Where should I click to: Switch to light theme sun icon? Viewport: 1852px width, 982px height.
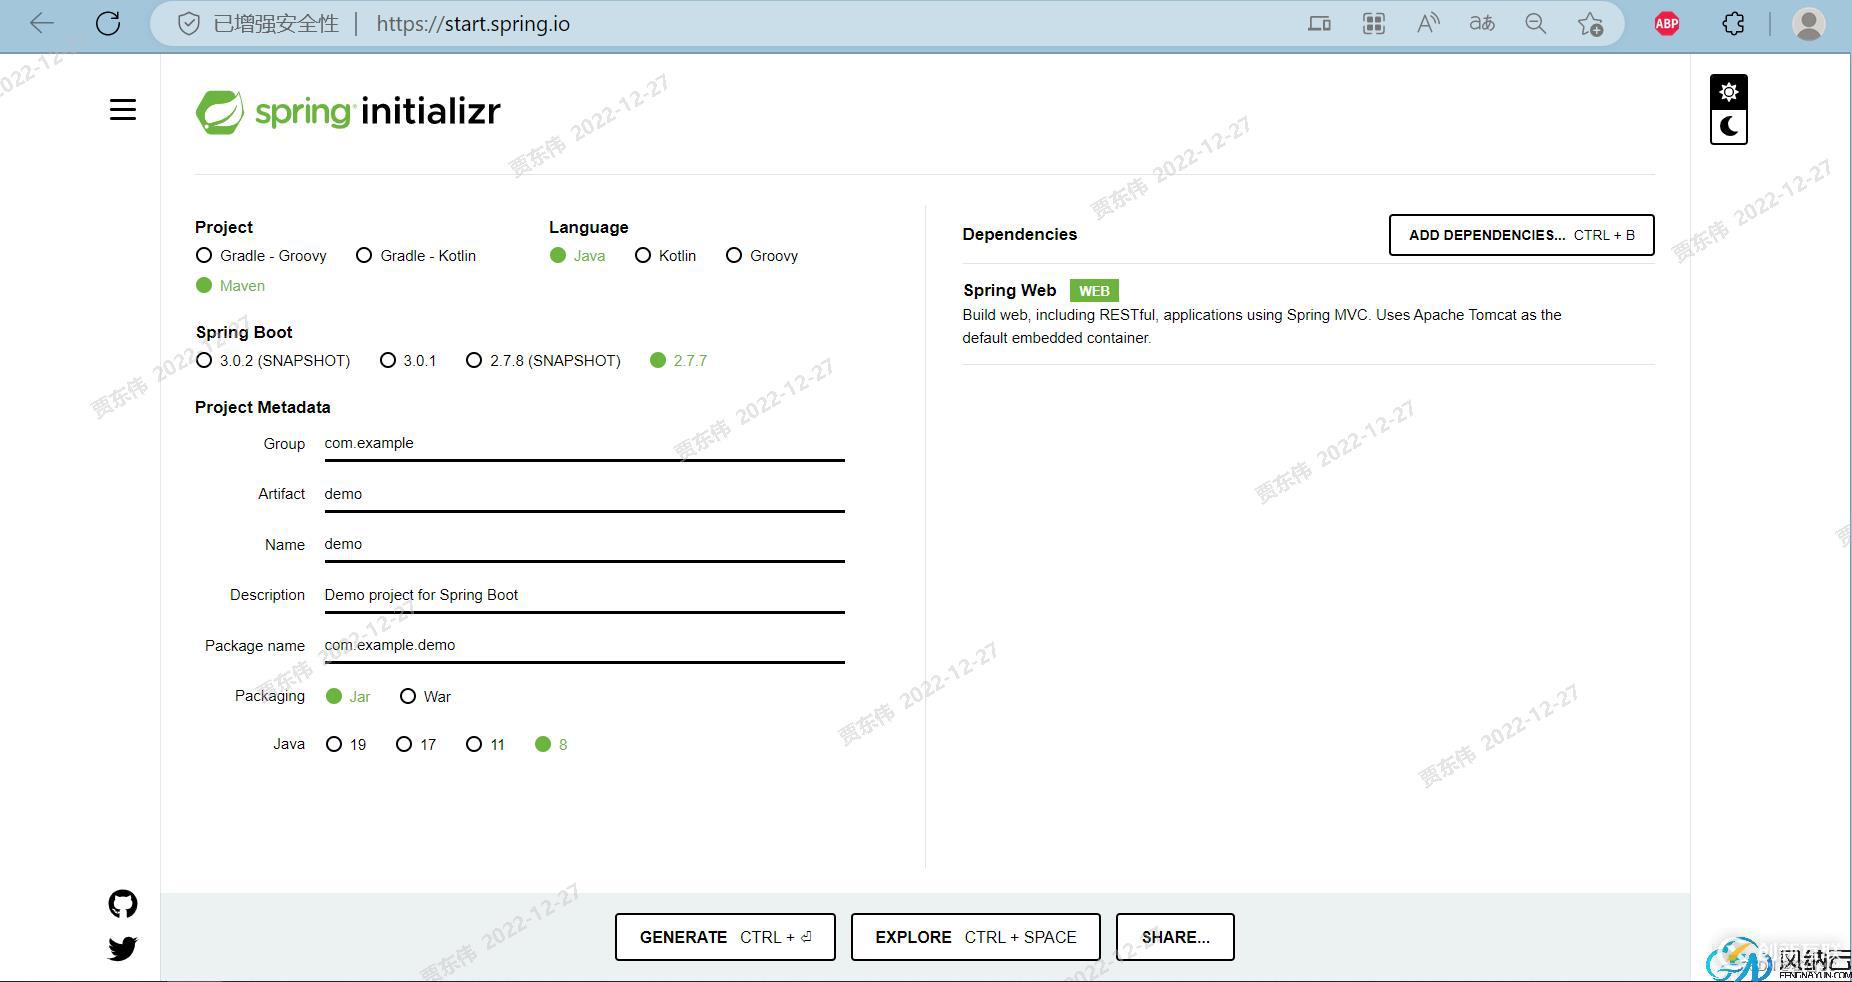pyautogui.click(x=1729, y=92)
